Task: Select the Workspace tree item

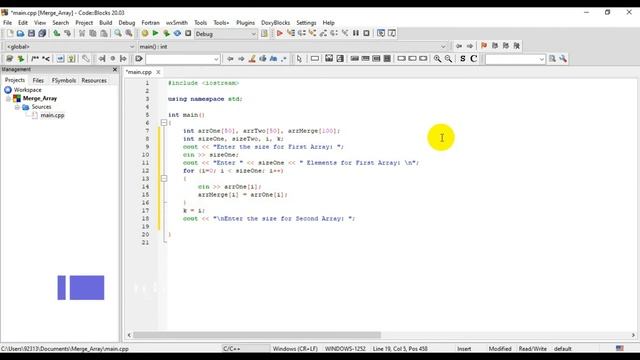Action: point(27,90)
